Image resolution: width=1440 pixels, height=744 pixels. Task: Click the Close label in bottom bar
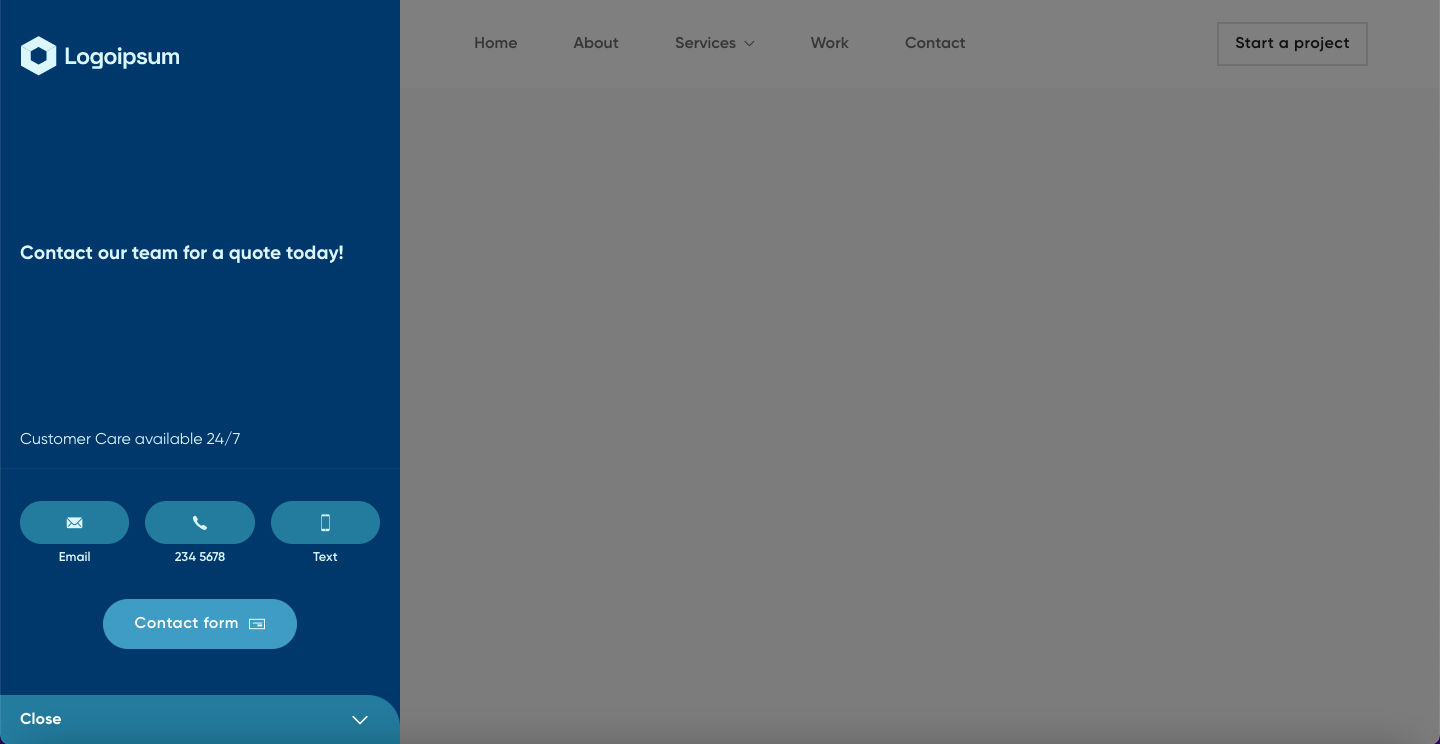point(41,719)
